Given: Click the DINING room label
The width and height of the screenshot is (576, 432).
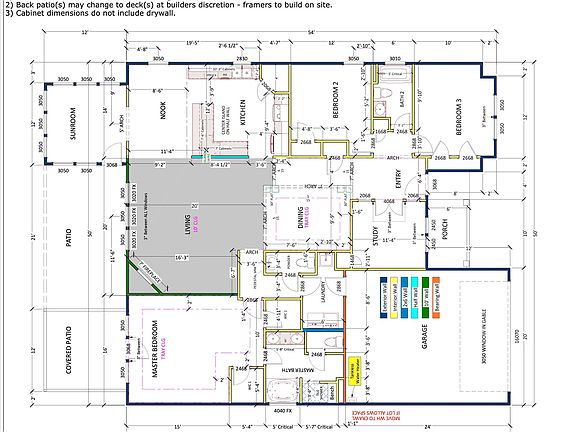Looking at the screenshot, I should click(x=300, y=217).
